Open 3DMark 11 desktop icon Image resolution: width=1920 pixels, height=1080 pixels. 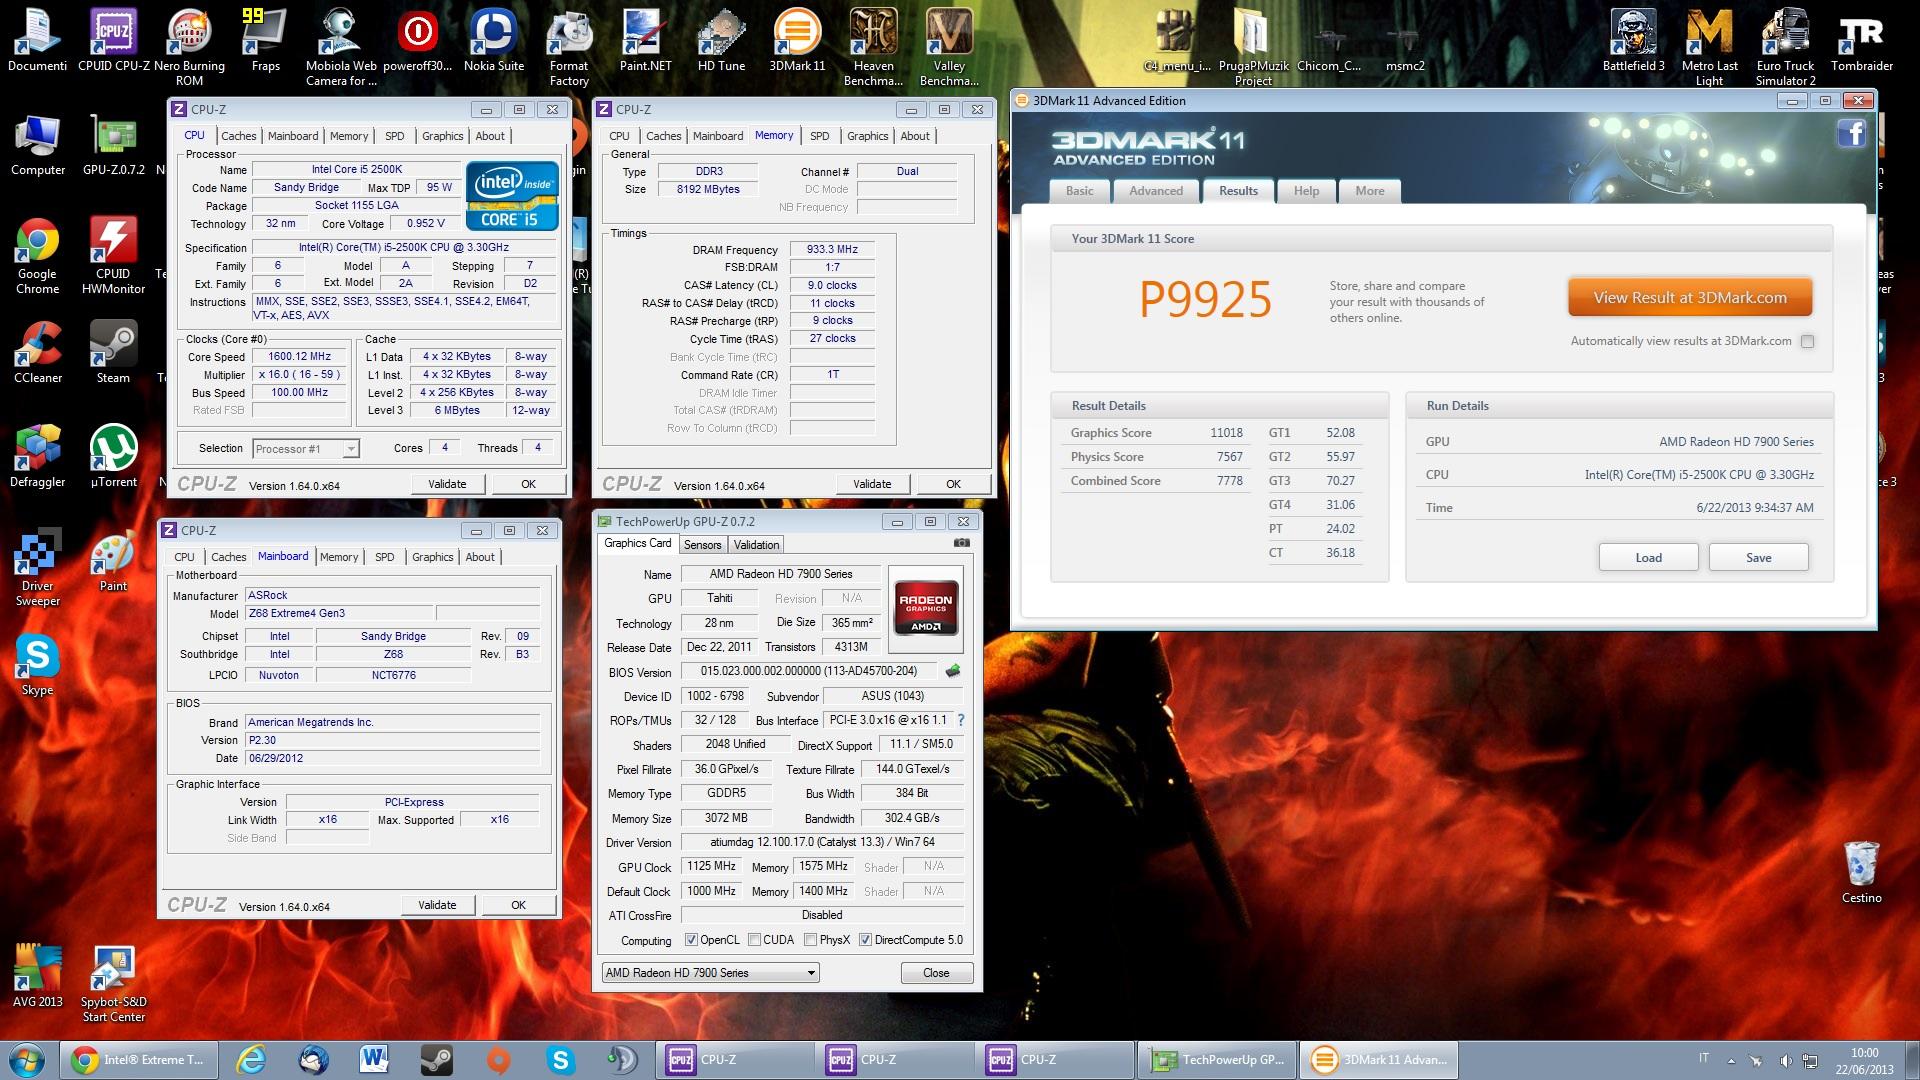coord(797,40)
